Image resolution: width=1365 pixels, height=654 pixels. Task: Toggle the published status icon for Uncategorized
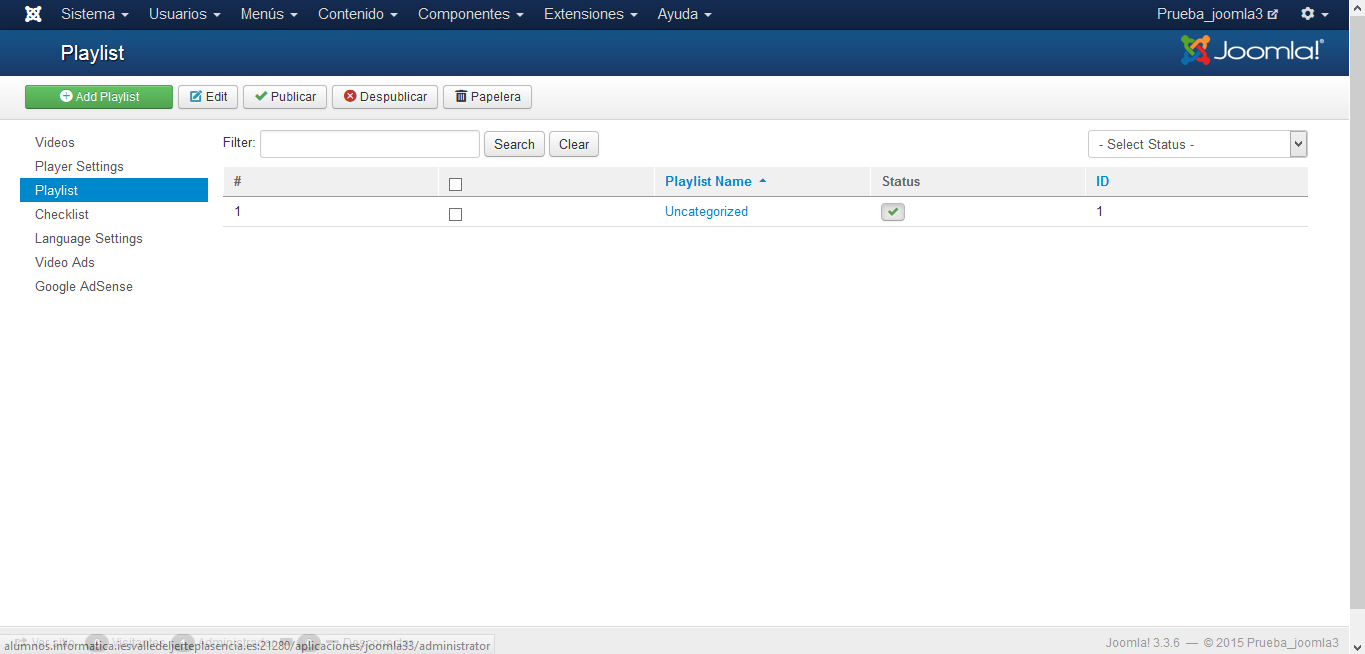[x=892, y=212]
